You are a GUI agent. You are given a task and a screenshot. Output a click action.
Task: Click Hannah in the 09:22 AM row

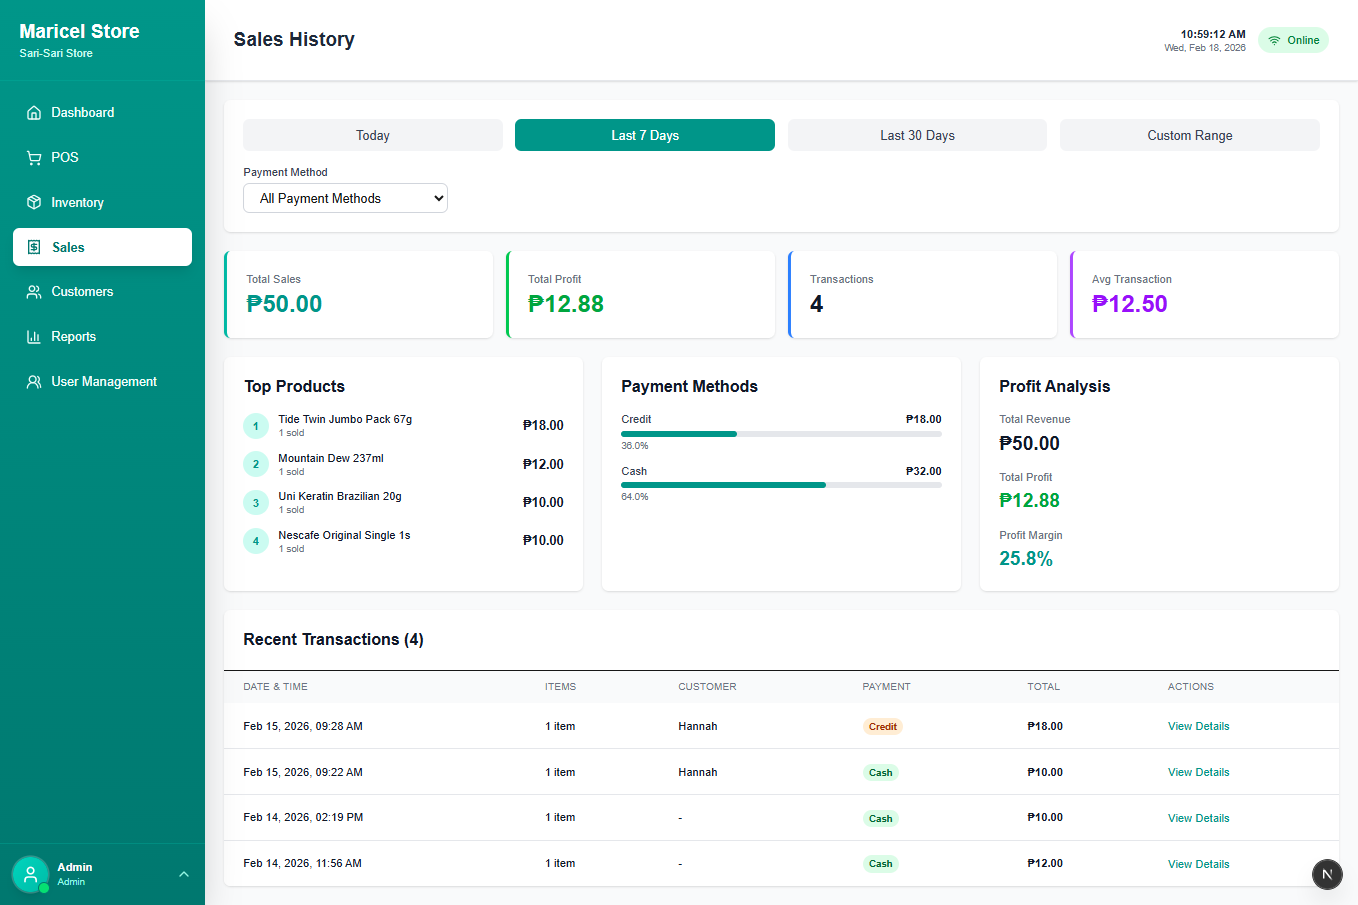(698, 773)
